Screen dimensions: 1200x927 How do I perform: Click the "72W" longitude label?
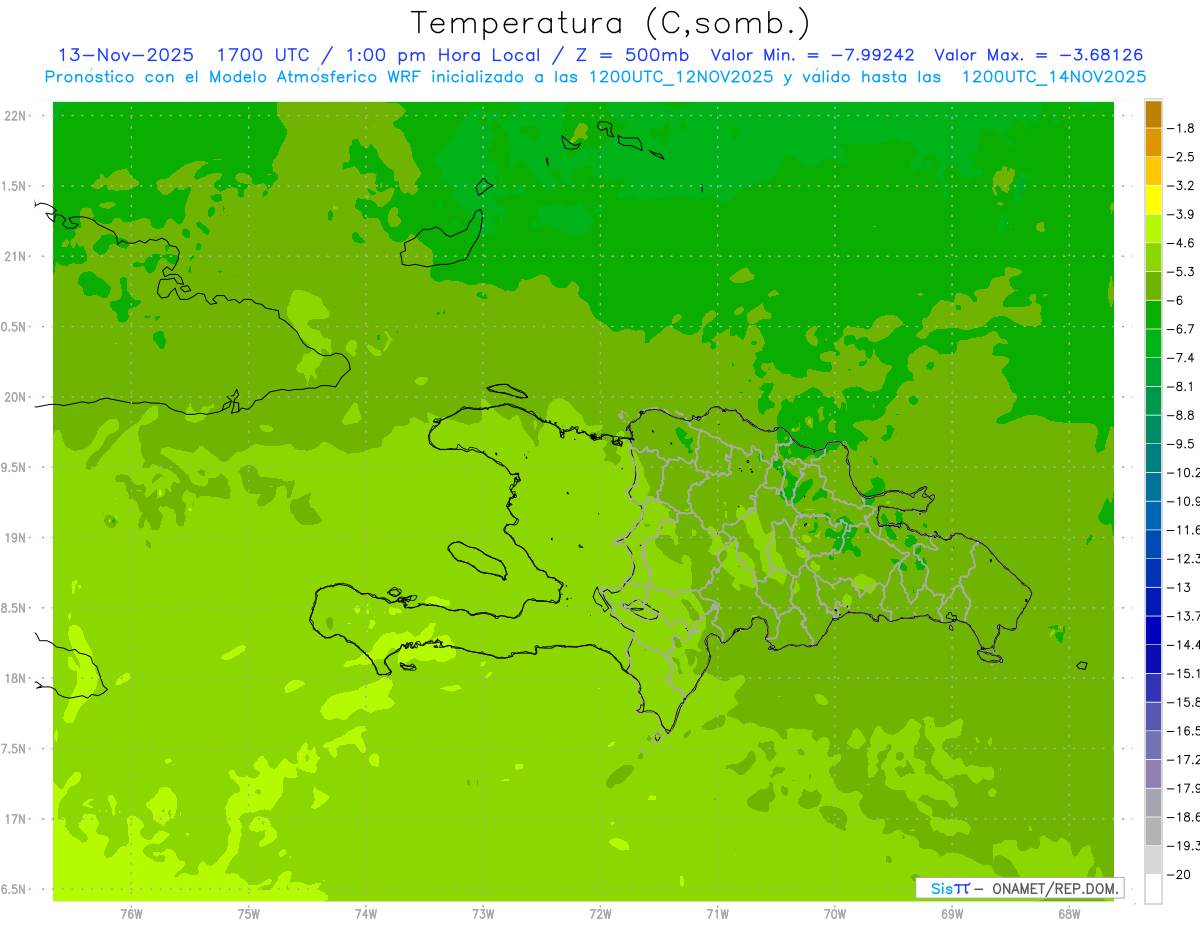click(600, 914)
